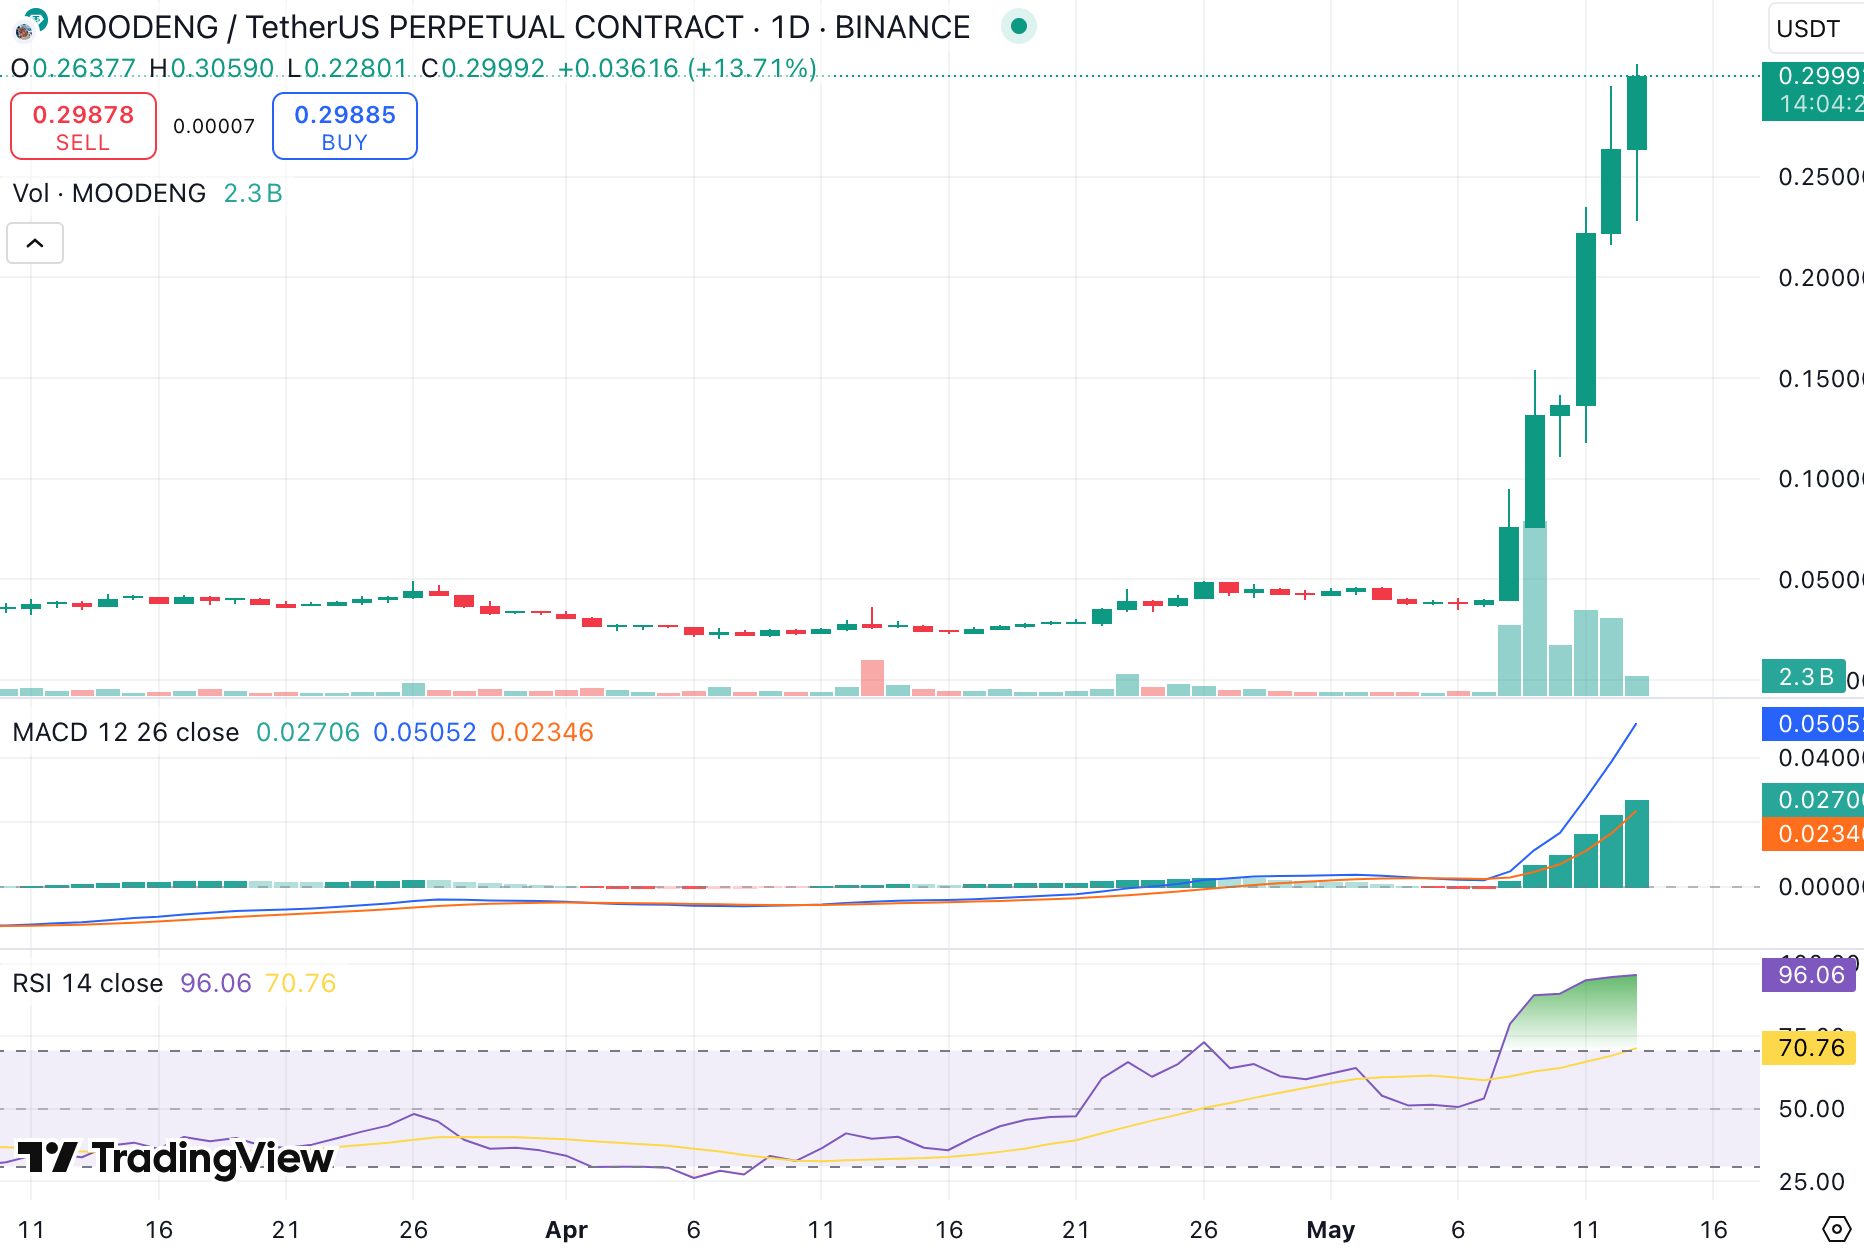Collapse the indicator legend with chevron
This screenshot has height=1250, width=1864.
point(35,243)
